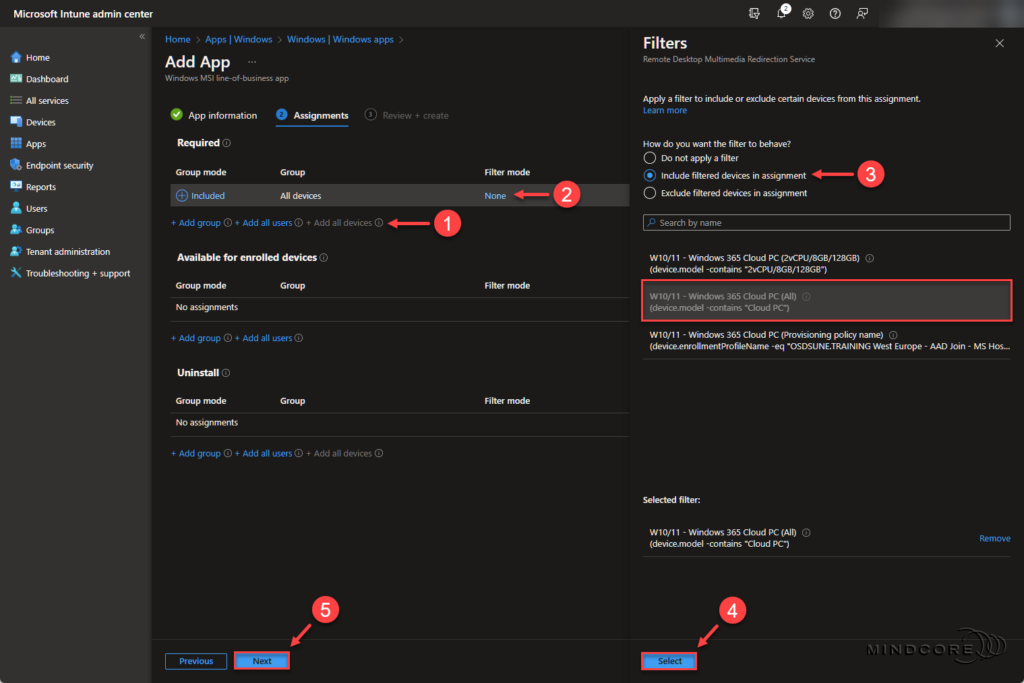Click the Next button

[x=261, y=660]
